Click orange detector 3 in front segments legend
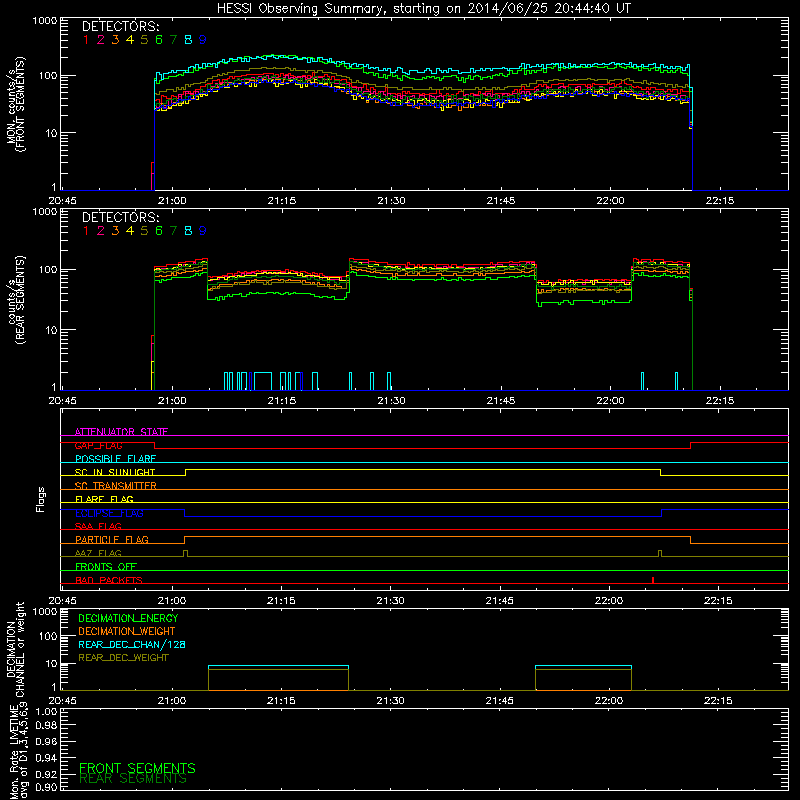The image size is (800, 800). [x=115, y=39]
